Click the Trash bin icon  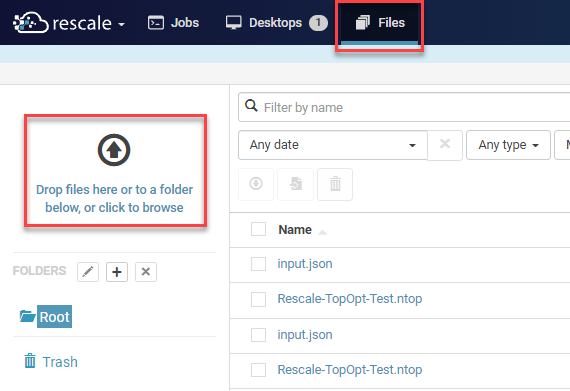pos(30,361)
